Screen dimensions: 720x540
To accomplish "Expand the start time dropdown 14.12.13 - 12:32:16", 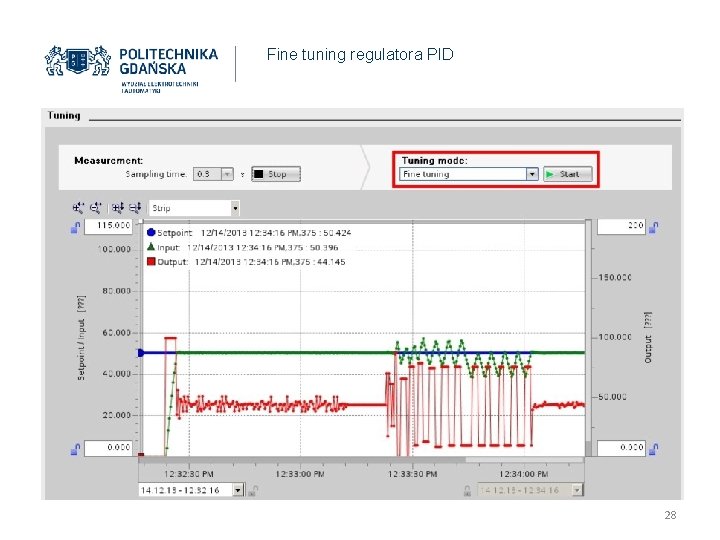I will (x=238, y=490).
